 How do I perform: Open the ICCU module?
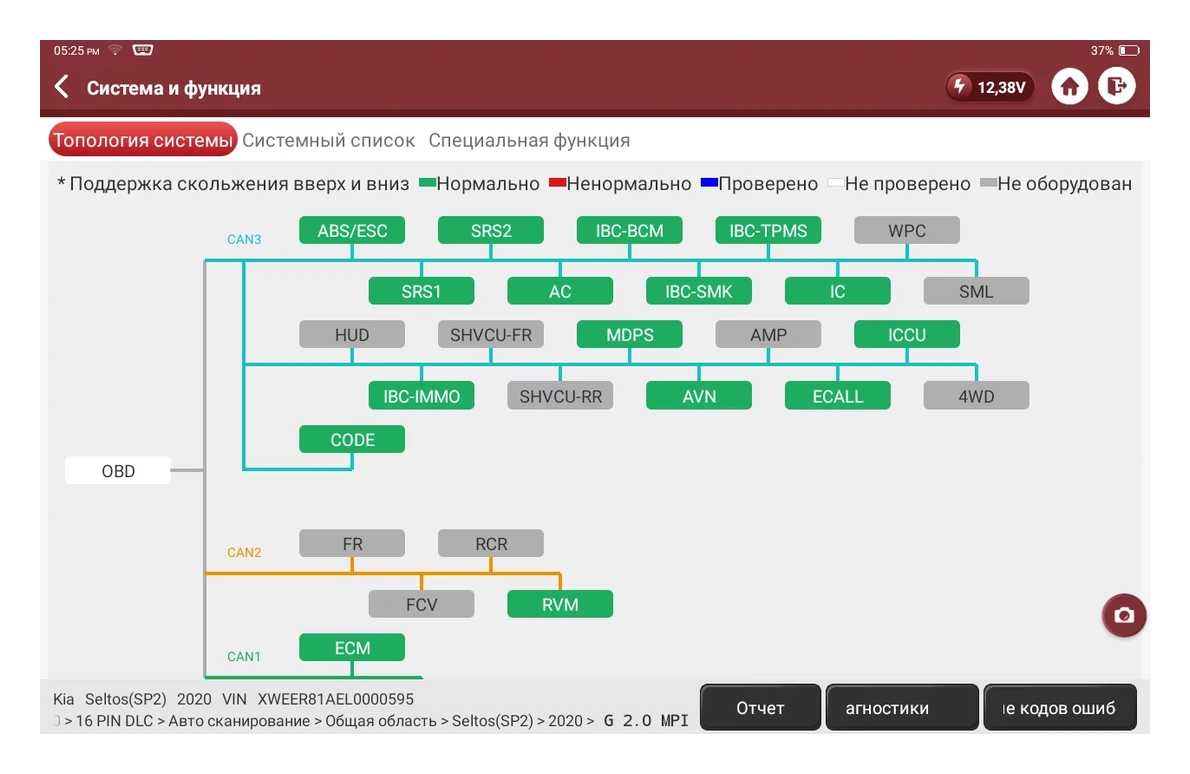(907, 334)
